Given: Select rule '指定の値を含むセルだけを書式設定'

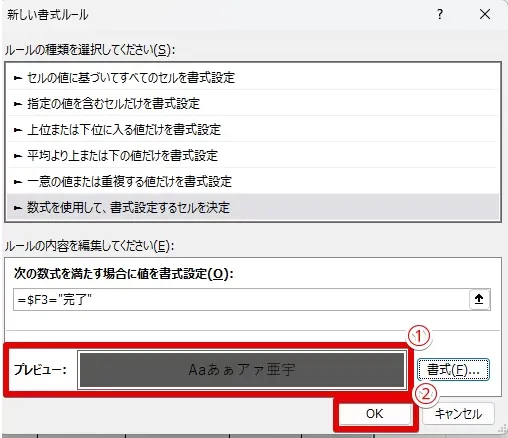Looking at the screenshot, I should [x=253, y=104].
